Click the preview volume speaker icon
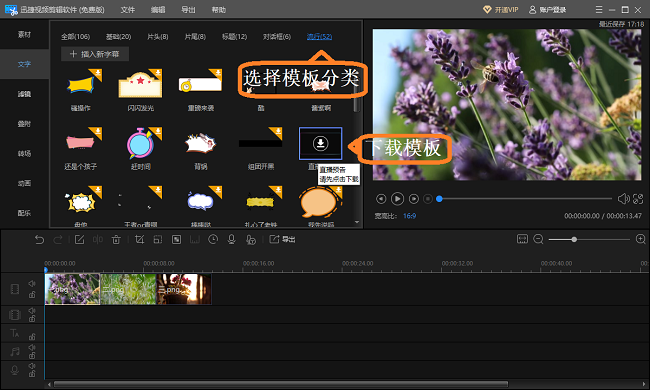 point(623,199)
